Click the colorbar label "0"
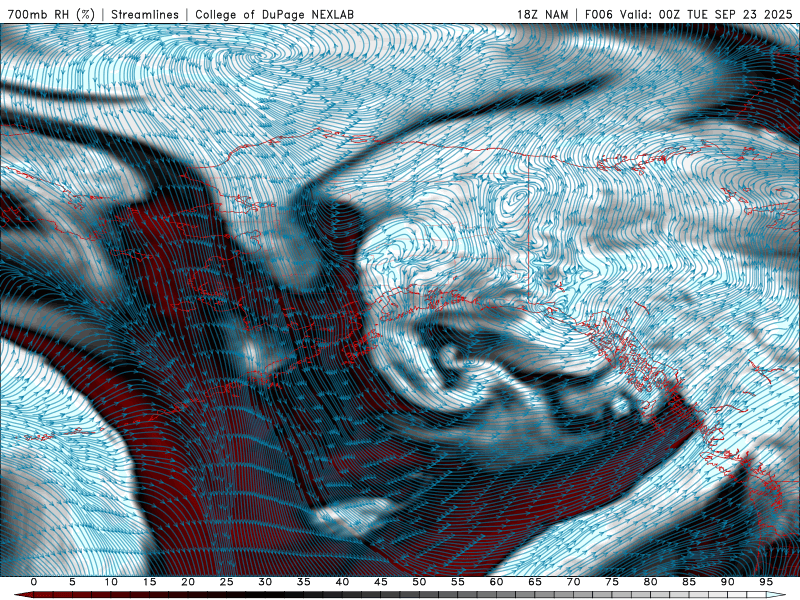The width and height of the screenshot is (800, 600). [x=34, y=582]
